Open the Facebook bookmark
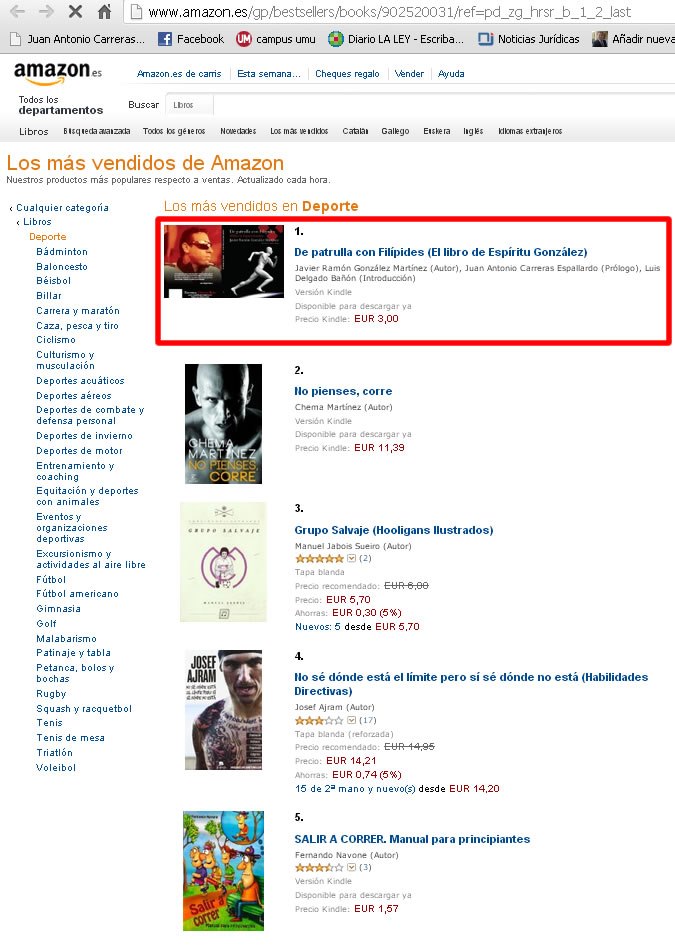 [x=191, y=39]
